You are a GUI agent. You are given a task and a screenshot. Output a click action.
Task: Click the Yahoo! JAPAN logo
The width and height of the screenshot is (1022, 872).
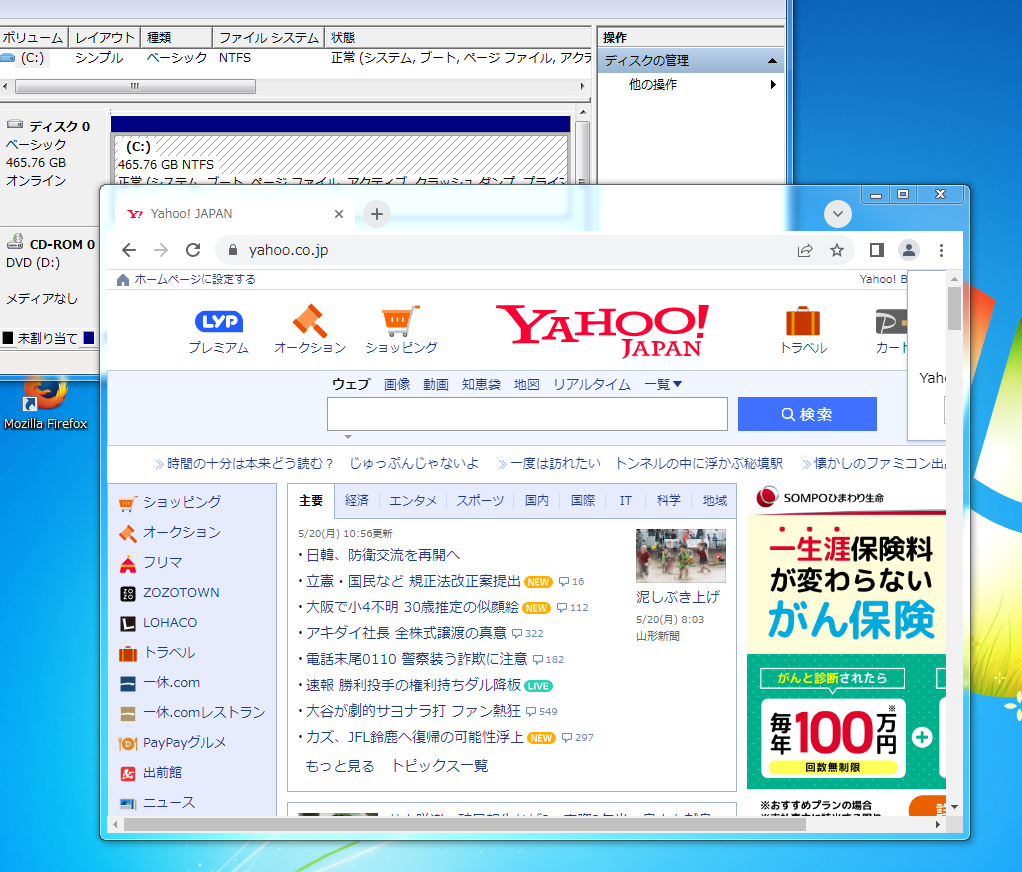pos(601,330)
